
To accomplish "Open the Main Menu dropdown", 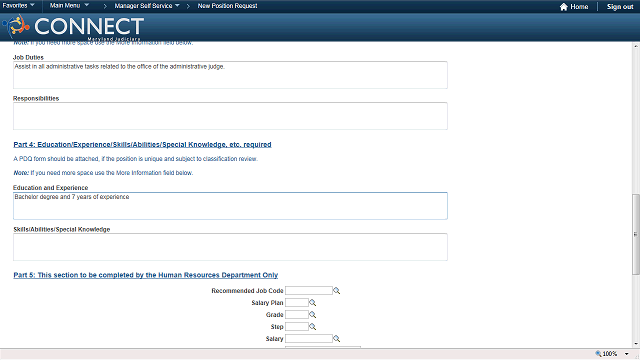I will [69, 6].
